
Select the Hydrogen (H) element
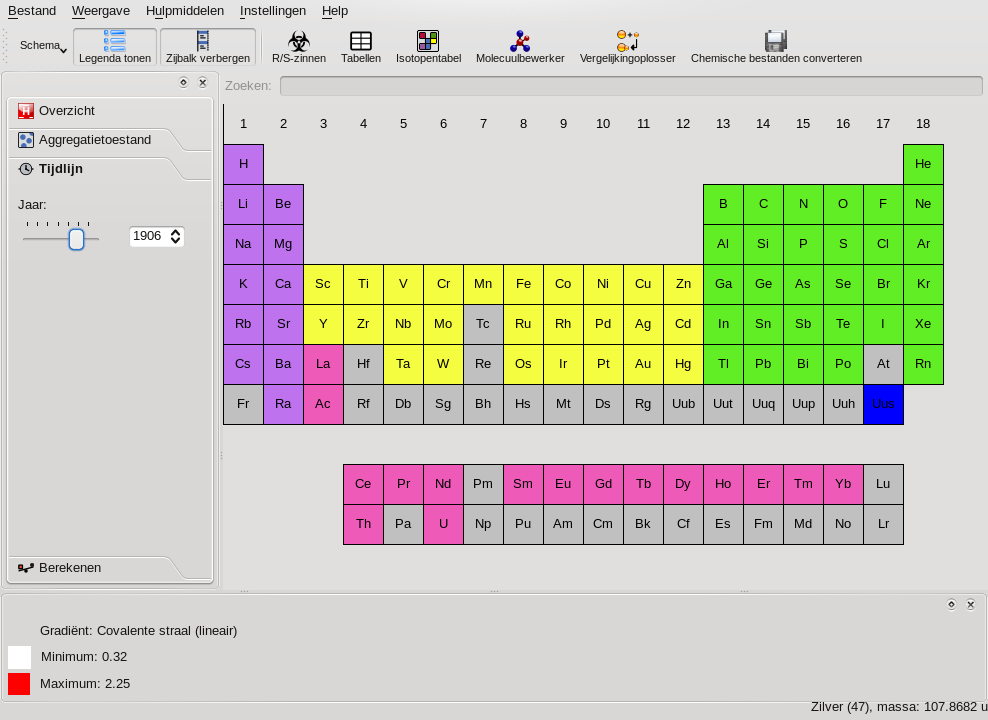[x=243, y=164]
